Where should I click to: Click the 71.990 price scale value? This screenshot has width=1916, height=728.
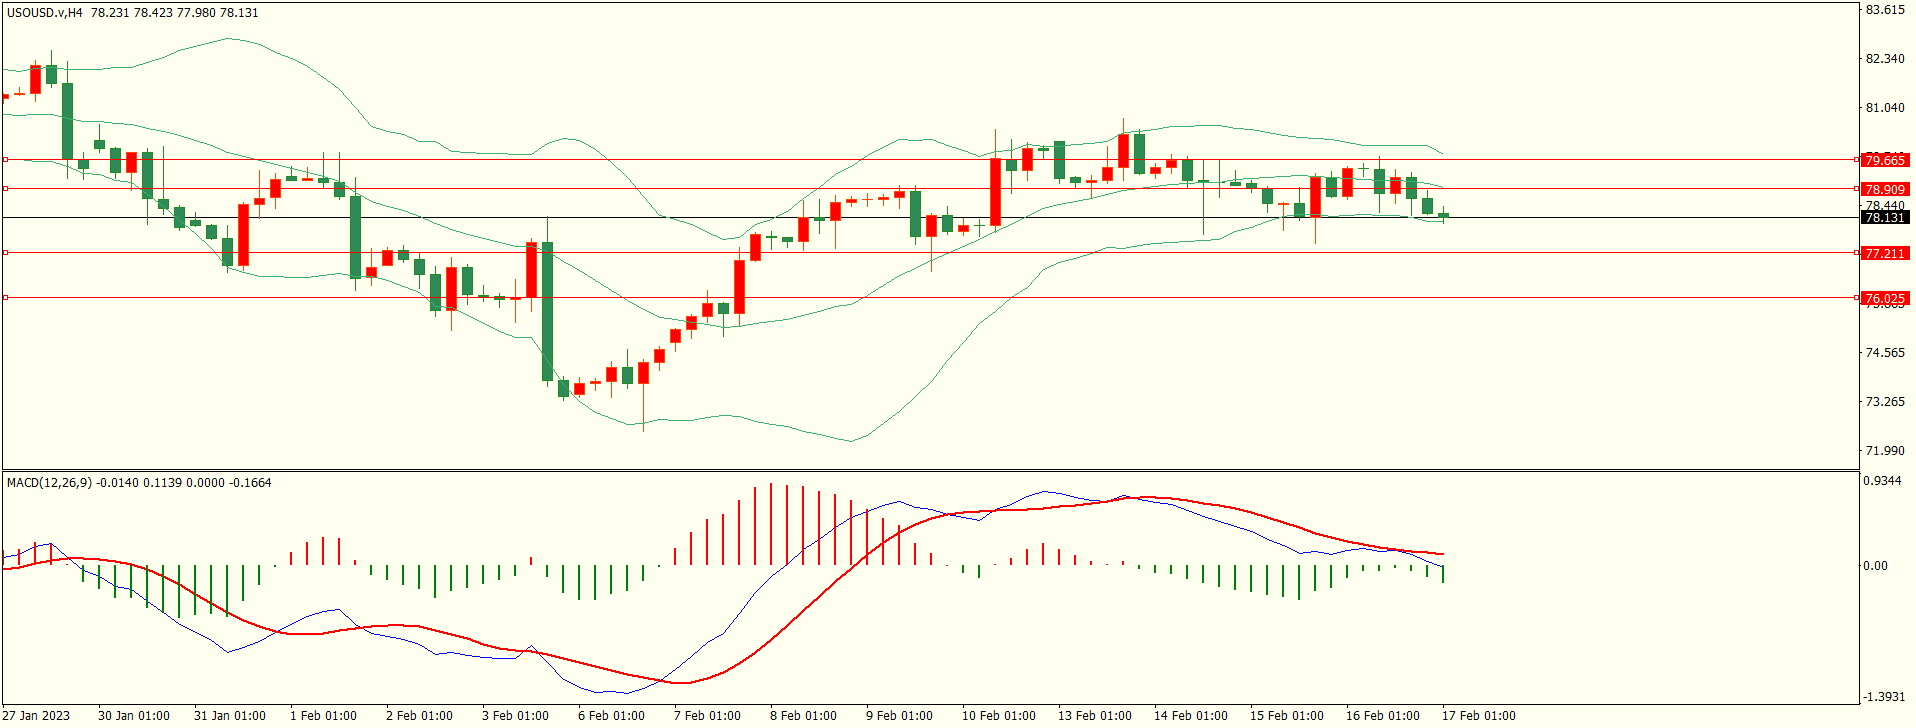click(x=1885, y=451)
